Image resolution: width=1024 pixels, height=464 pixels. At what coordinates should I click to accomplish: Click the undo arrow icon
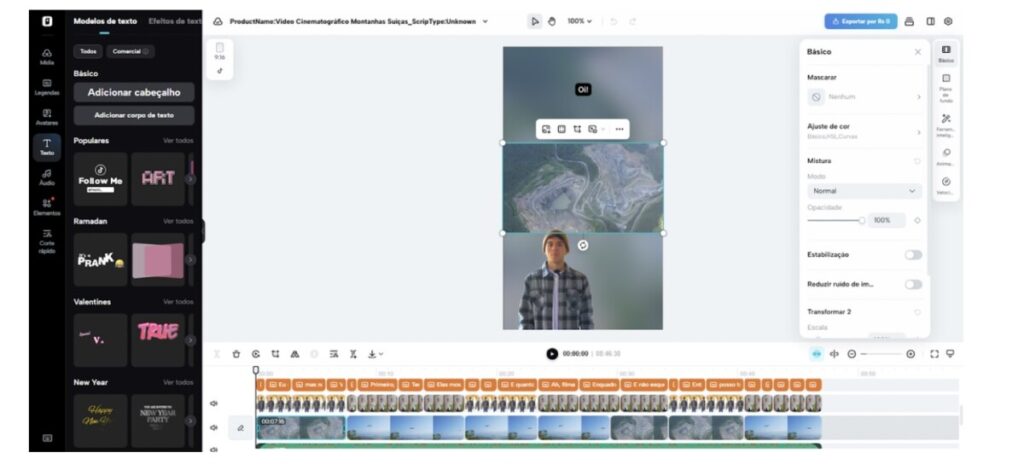[x=613, y=22]
